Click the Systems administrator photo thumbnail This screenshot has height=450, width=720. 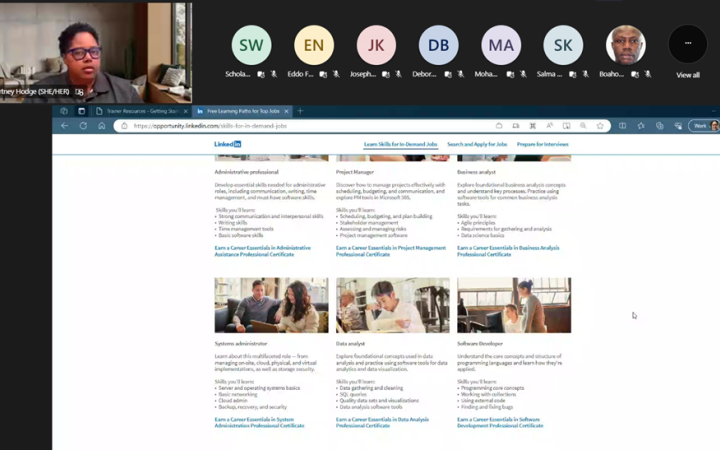point(271,305)
